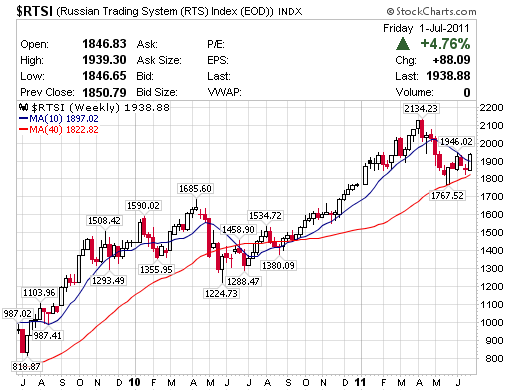520x391 pixels.
Task: Click the 1500 y-axis tick label
Action: coord(491,232)
